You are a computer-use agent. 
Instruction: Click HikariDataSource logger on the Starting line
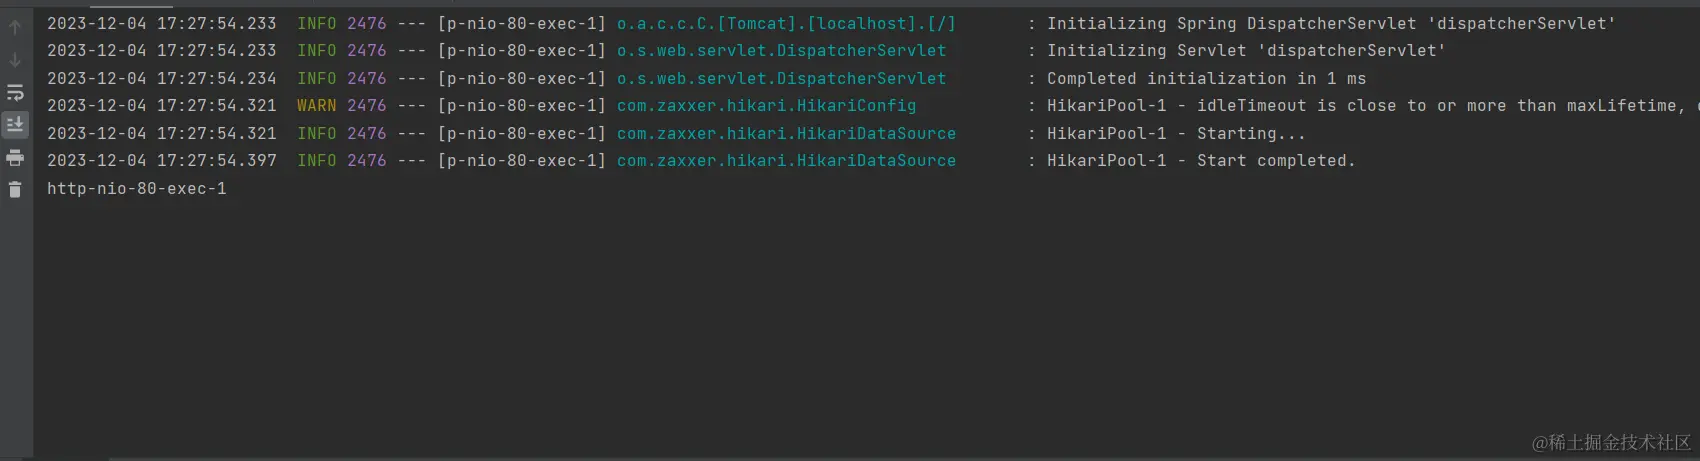786,133
